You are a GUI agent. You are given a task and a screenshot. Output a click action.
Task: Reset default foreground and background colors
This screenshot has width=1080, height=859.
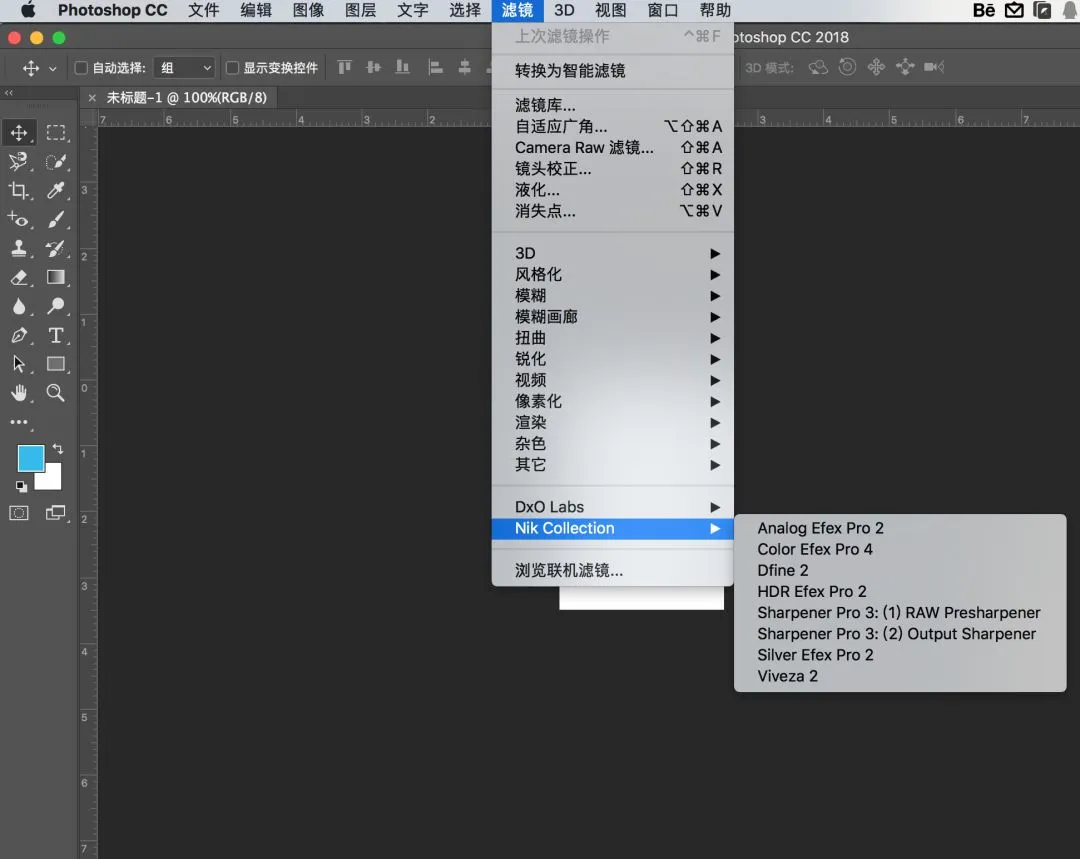21,486
